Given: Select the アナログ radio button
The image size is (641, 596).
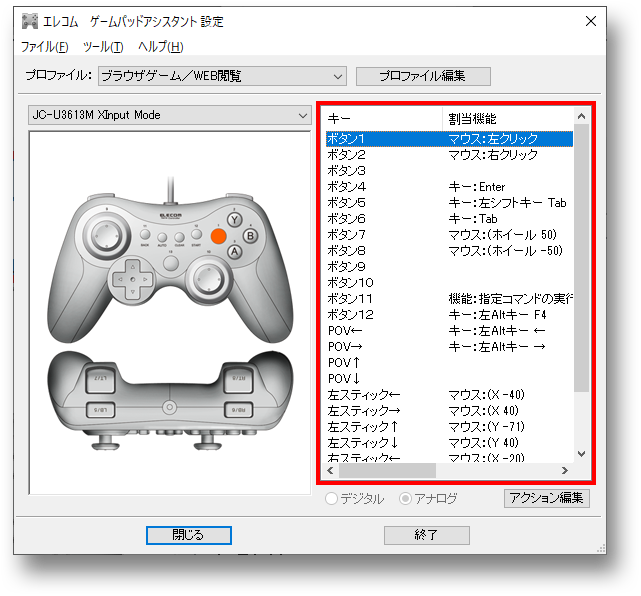Looking at the screenshot, I should click(x=406, y=498).
